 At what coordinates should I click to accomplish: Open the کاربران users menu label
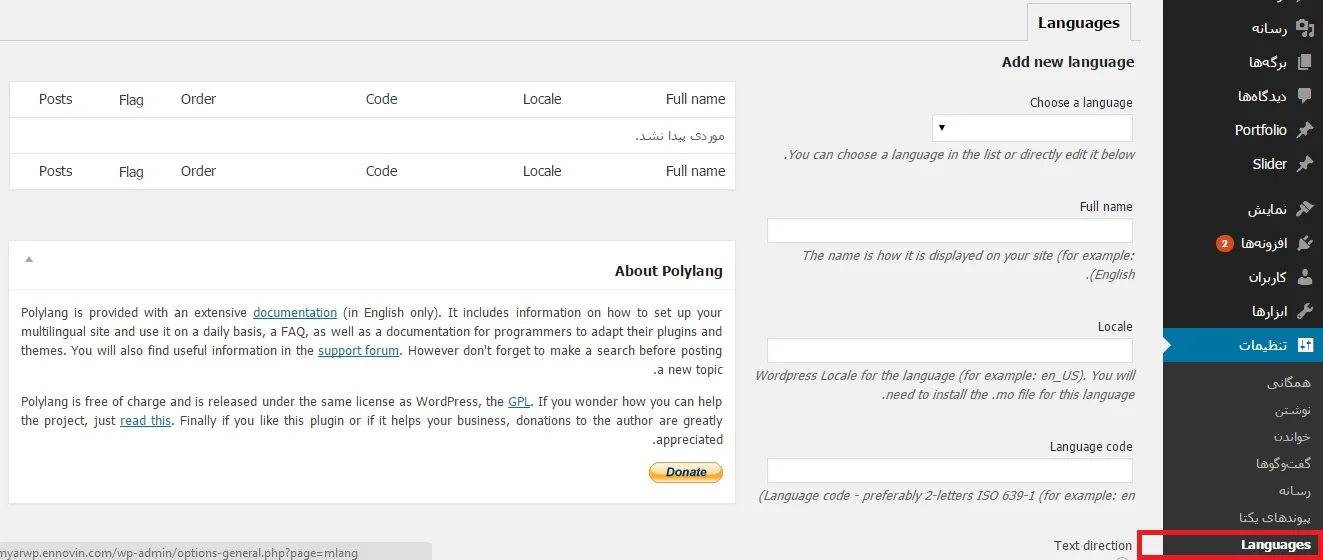[x=1267, y=277]
